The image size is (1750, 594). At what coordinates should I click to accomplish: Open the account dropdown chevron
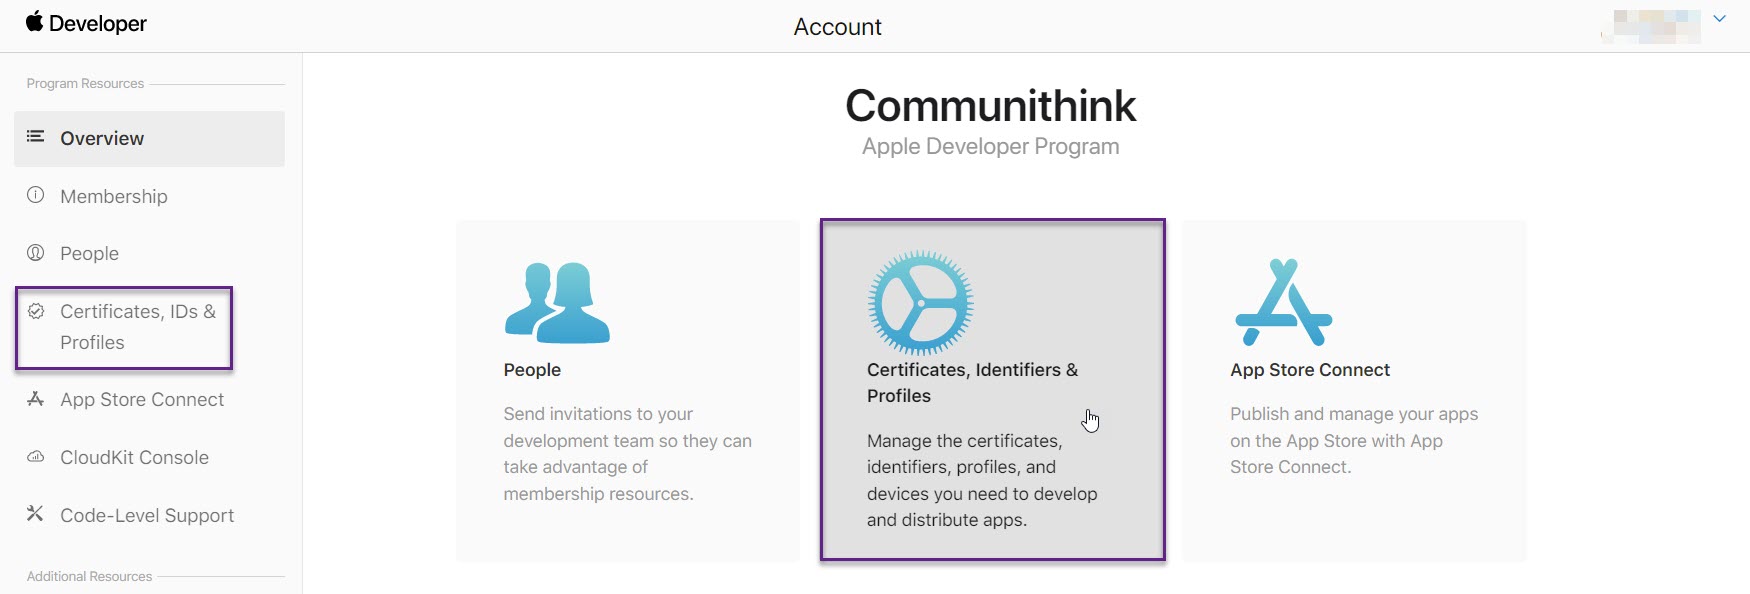click(1719, 19)
